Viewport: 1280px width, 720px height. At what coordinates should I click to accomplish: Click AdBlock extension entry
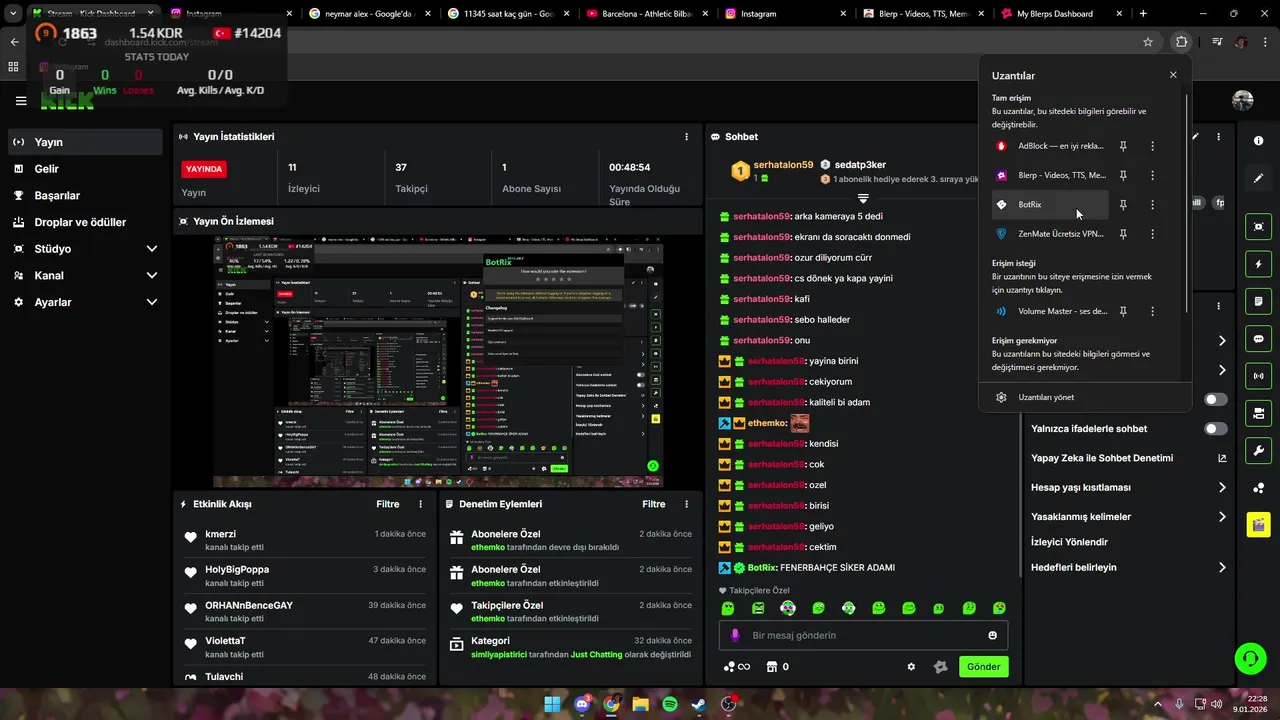1051,146
